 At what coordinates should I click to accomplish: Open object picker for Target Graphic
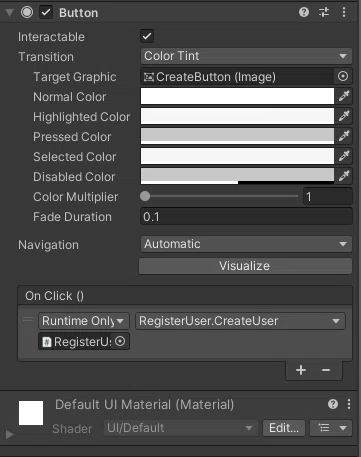pyautogui.click(x=343, y=76)
